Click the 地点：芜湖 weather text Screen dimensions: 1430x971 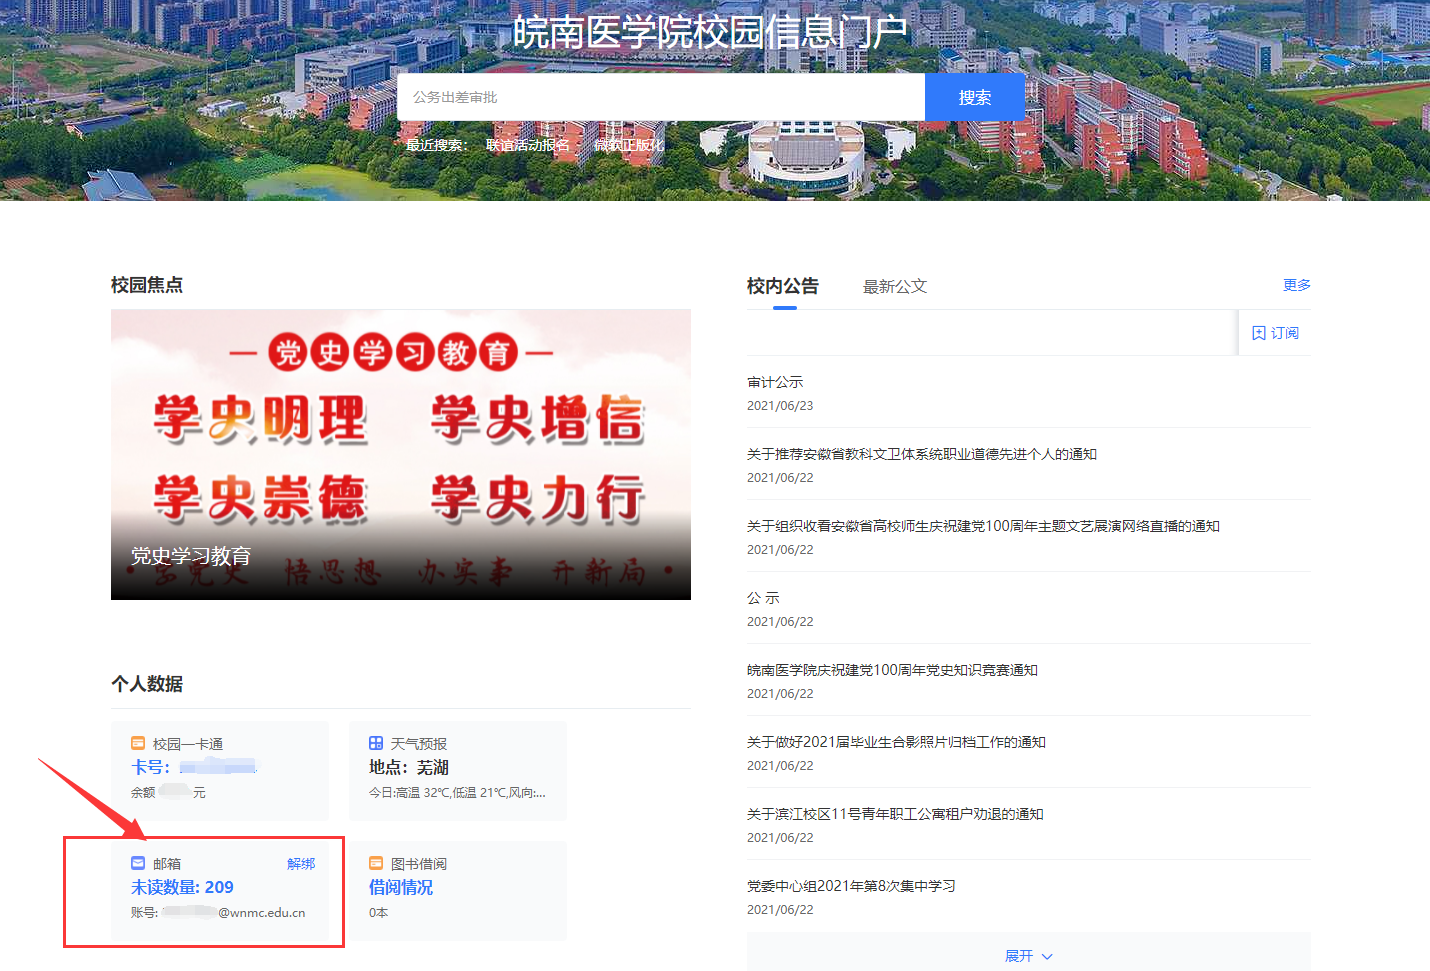point(409,767)
